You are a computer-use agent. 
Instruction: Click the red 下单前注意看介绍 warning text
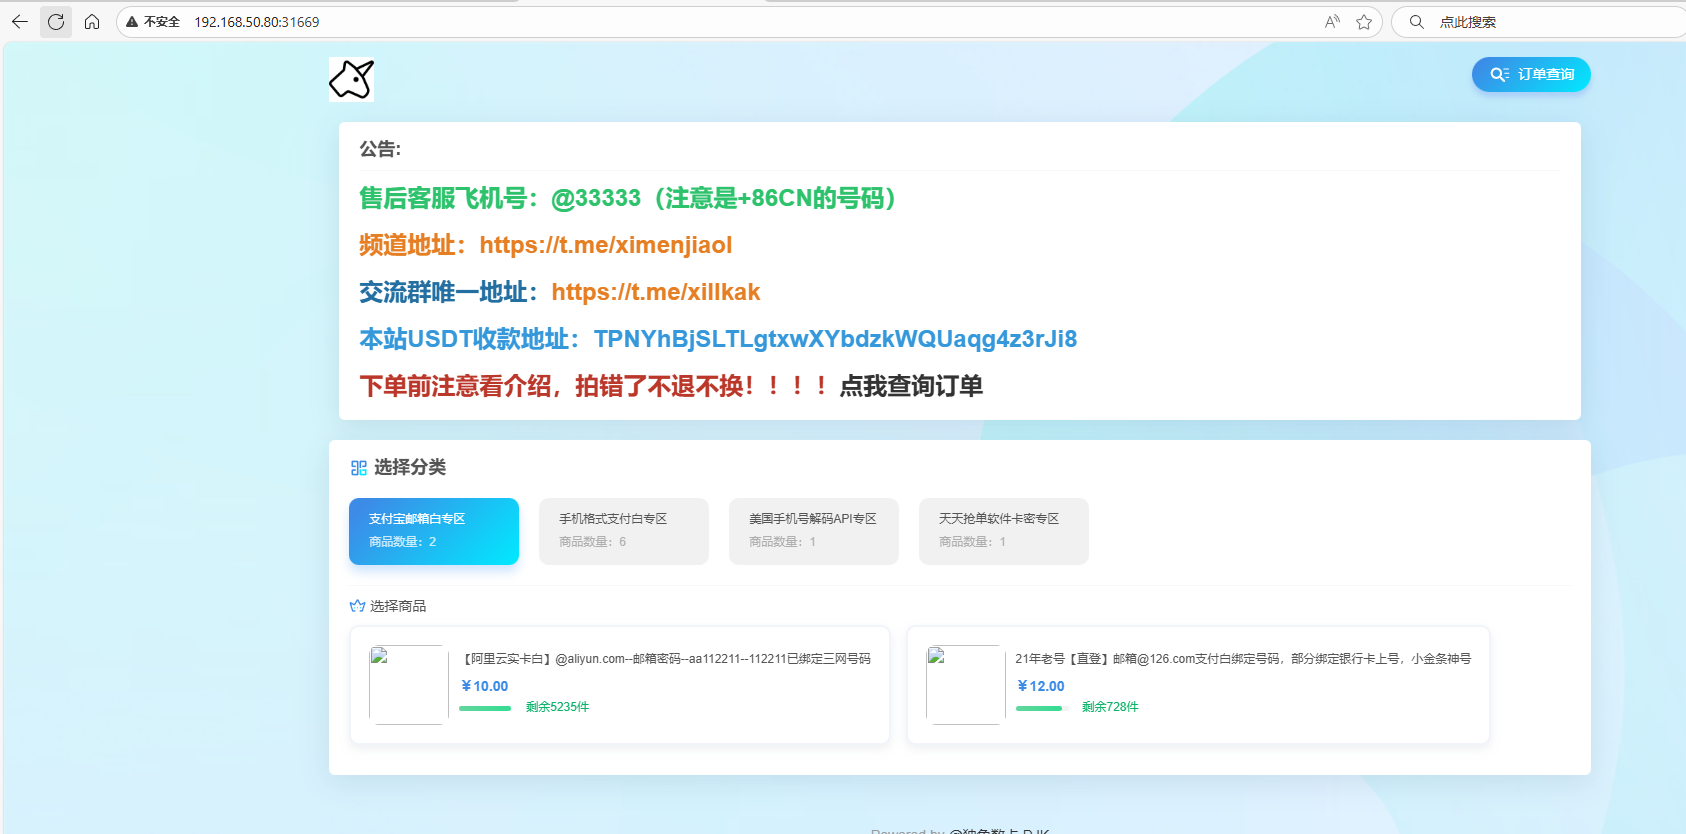click(x=594, y=386)
